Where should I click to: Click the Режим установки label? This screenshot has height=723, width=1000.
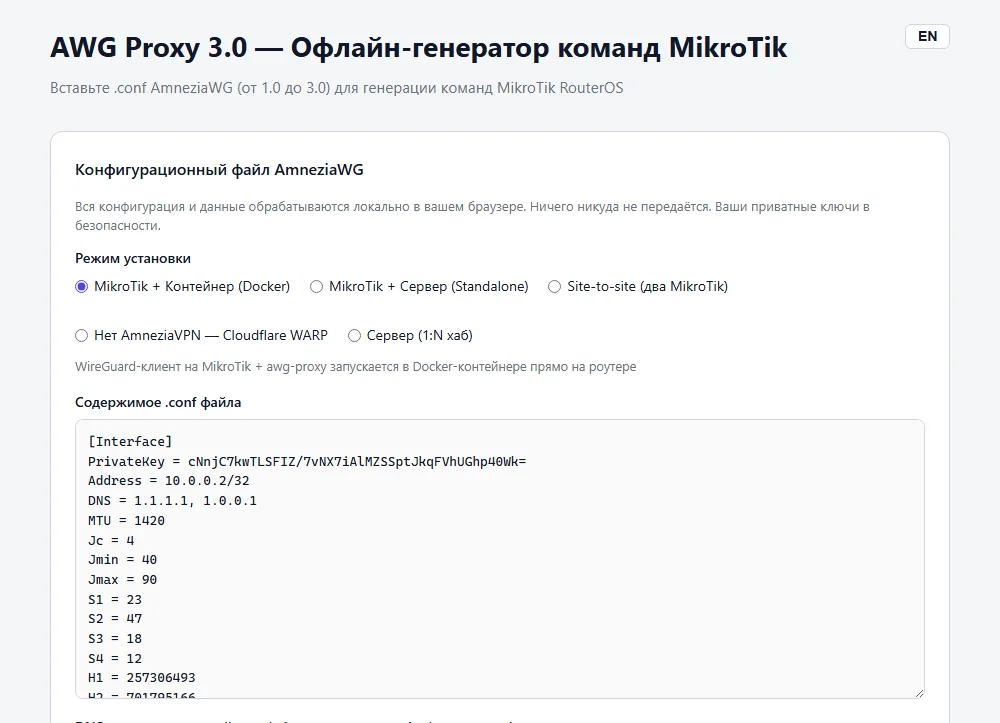133,258
